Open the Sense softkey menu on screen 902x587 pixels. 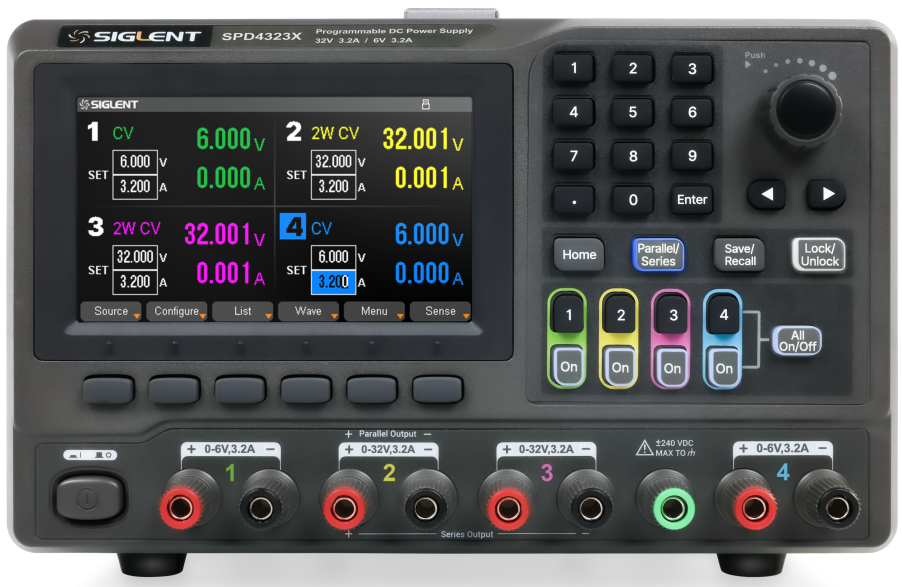440,311
